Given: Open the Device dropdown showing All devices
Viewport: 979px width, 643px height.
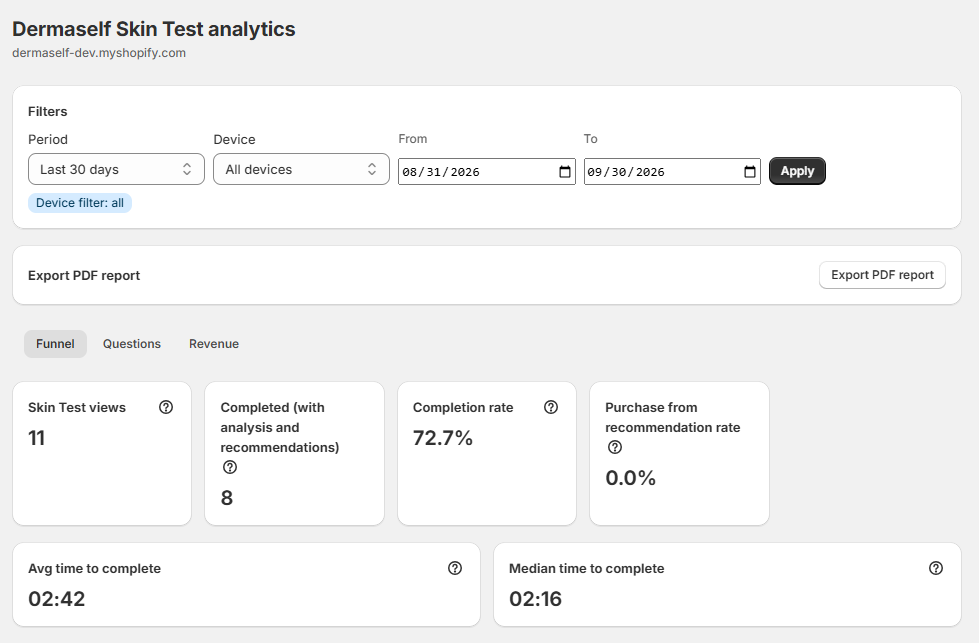Looking at the screenshot, I should pos(302,169).
